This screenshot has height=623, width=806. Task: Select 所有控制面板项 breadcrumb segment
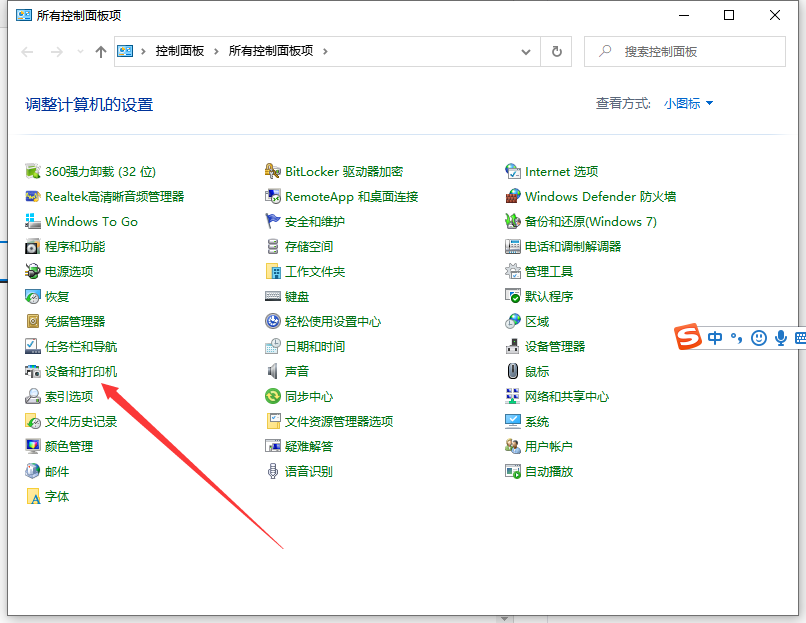point(271,51)
